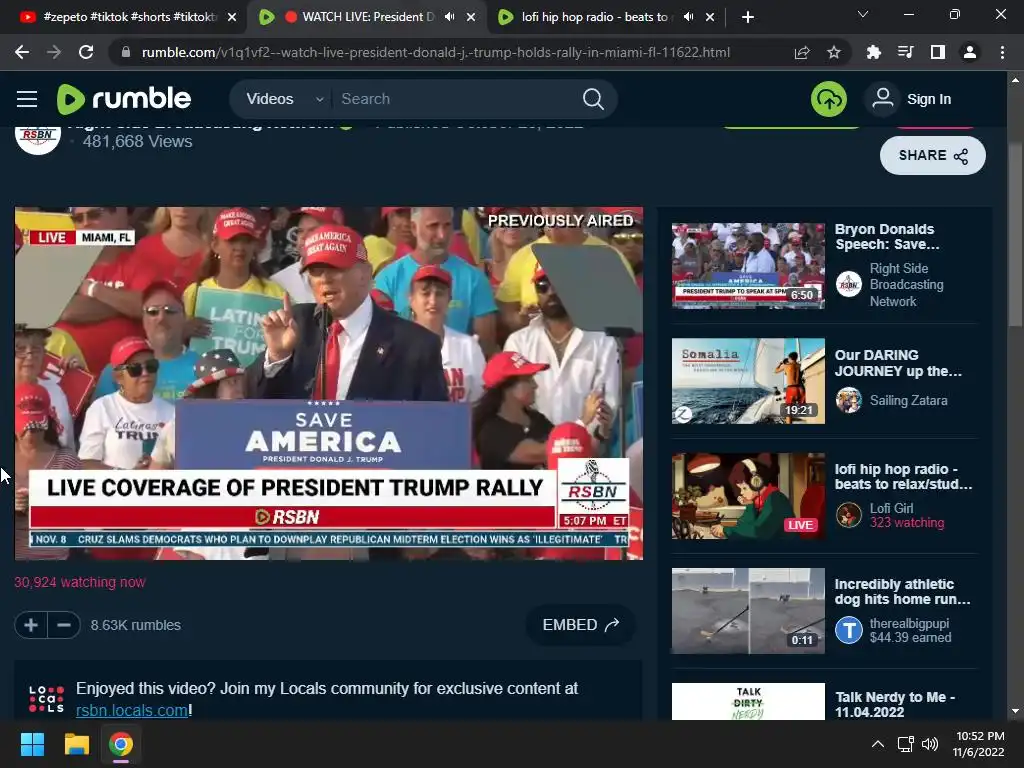Upvote the video with the plus button
The height and width of the screenshot is (768, 1024).
[x=31, y=625]
